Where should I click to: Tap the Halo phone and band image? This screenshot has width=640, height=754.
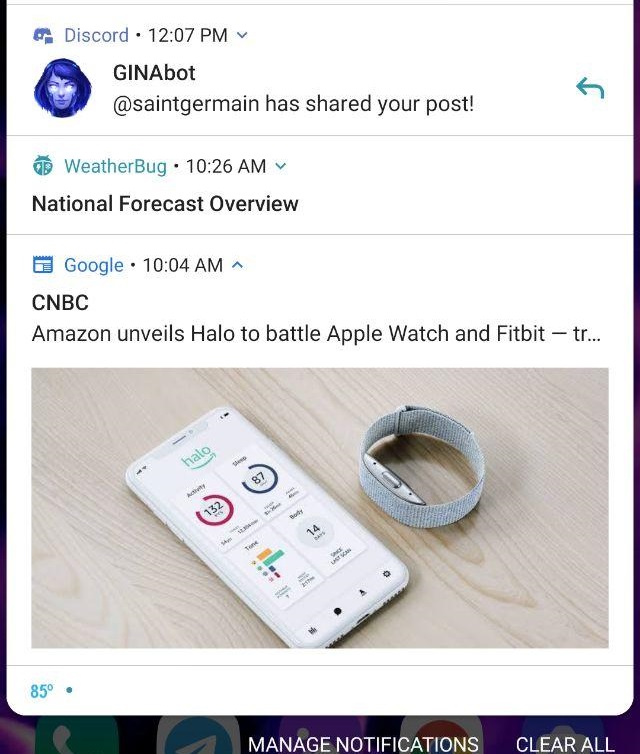coord(320,508)
